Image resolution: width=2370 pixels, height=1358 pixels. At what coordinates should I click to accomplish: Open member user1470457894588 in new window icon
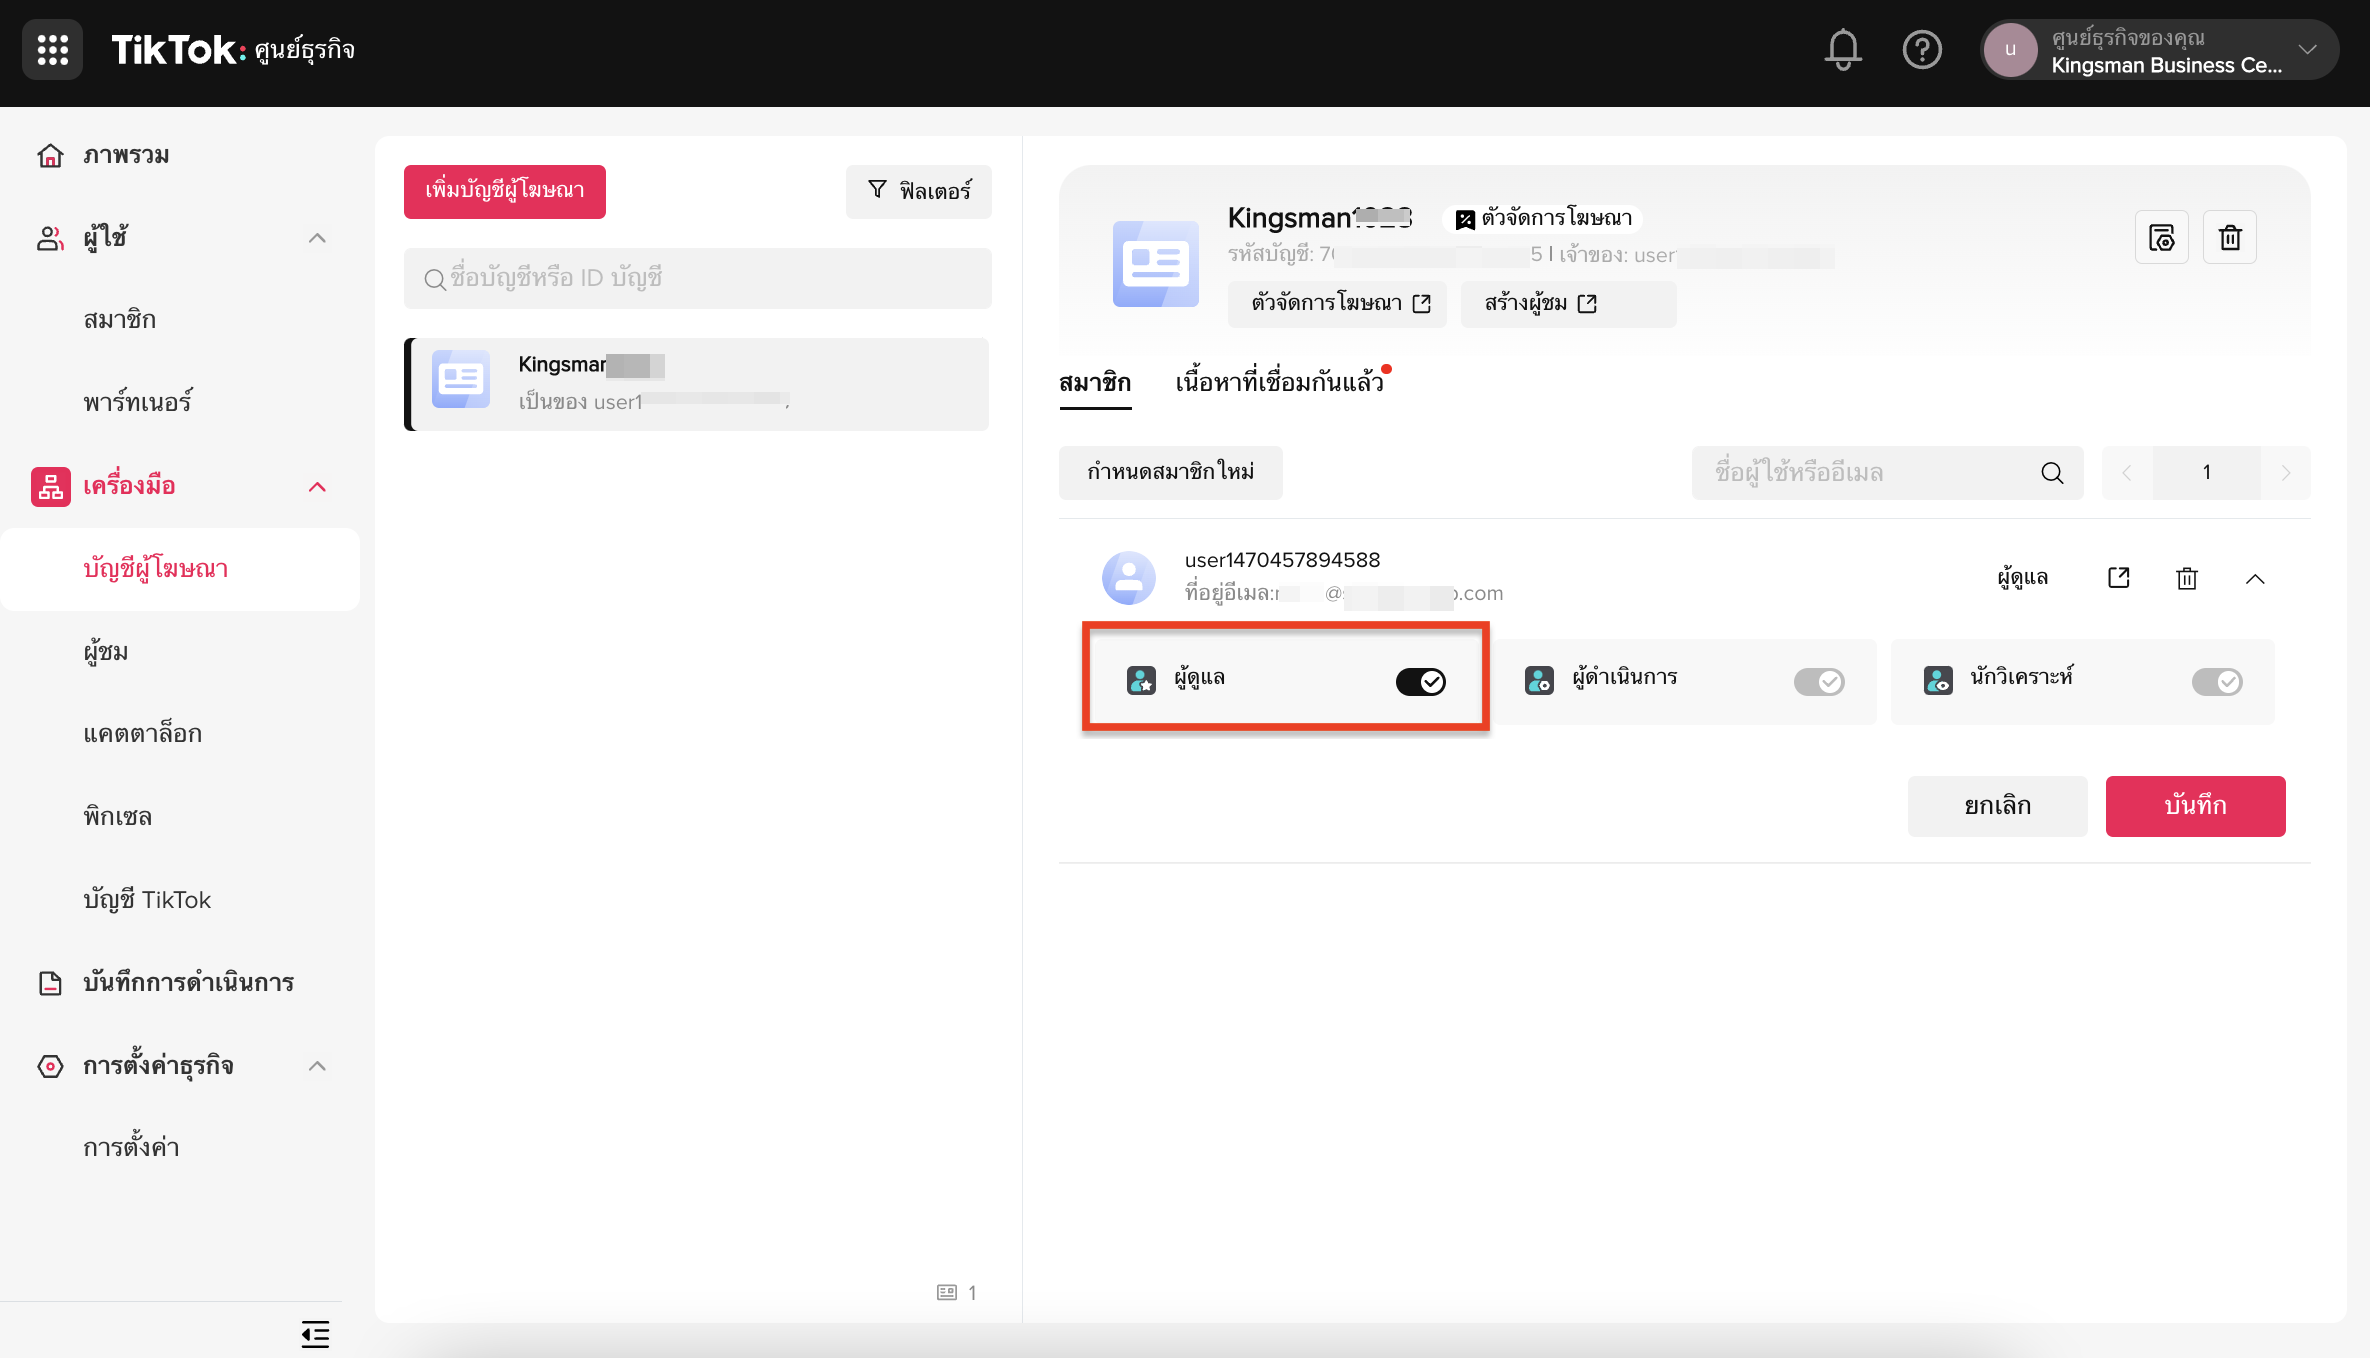(x=2118, y=578)
